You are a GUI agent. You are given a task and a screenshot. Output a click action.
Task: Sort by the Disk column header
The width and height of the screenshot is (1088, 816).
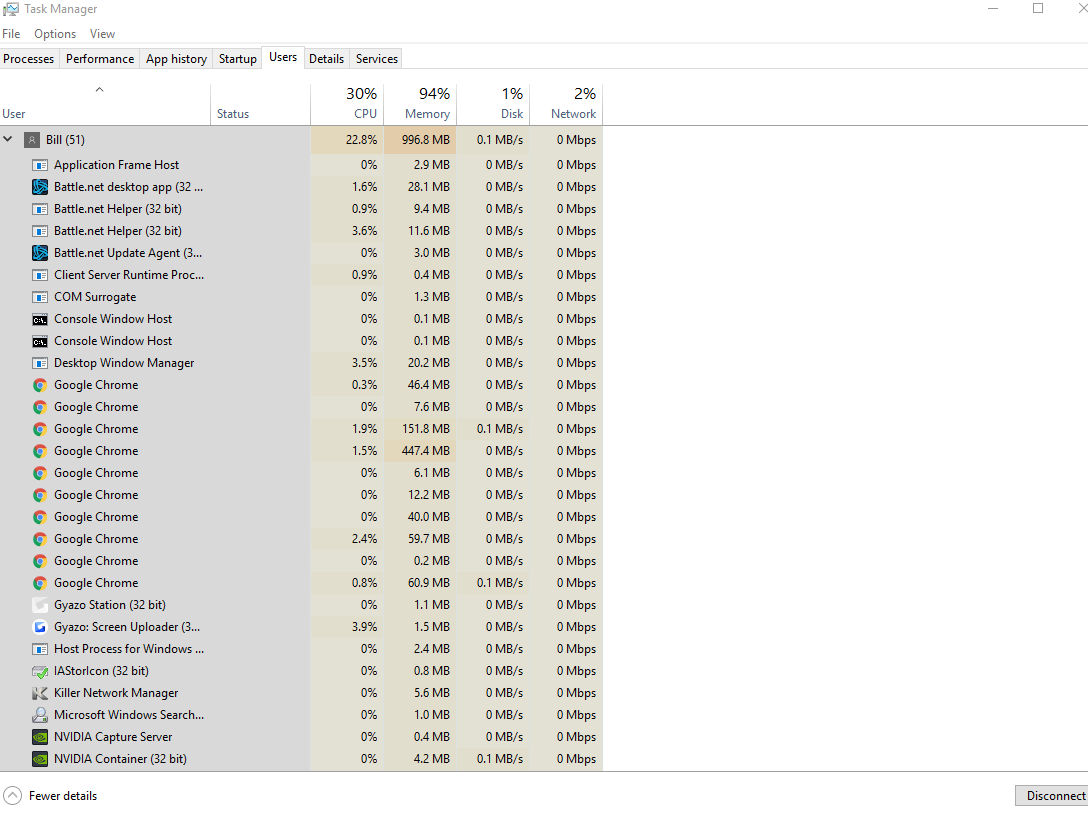point(493,104)
